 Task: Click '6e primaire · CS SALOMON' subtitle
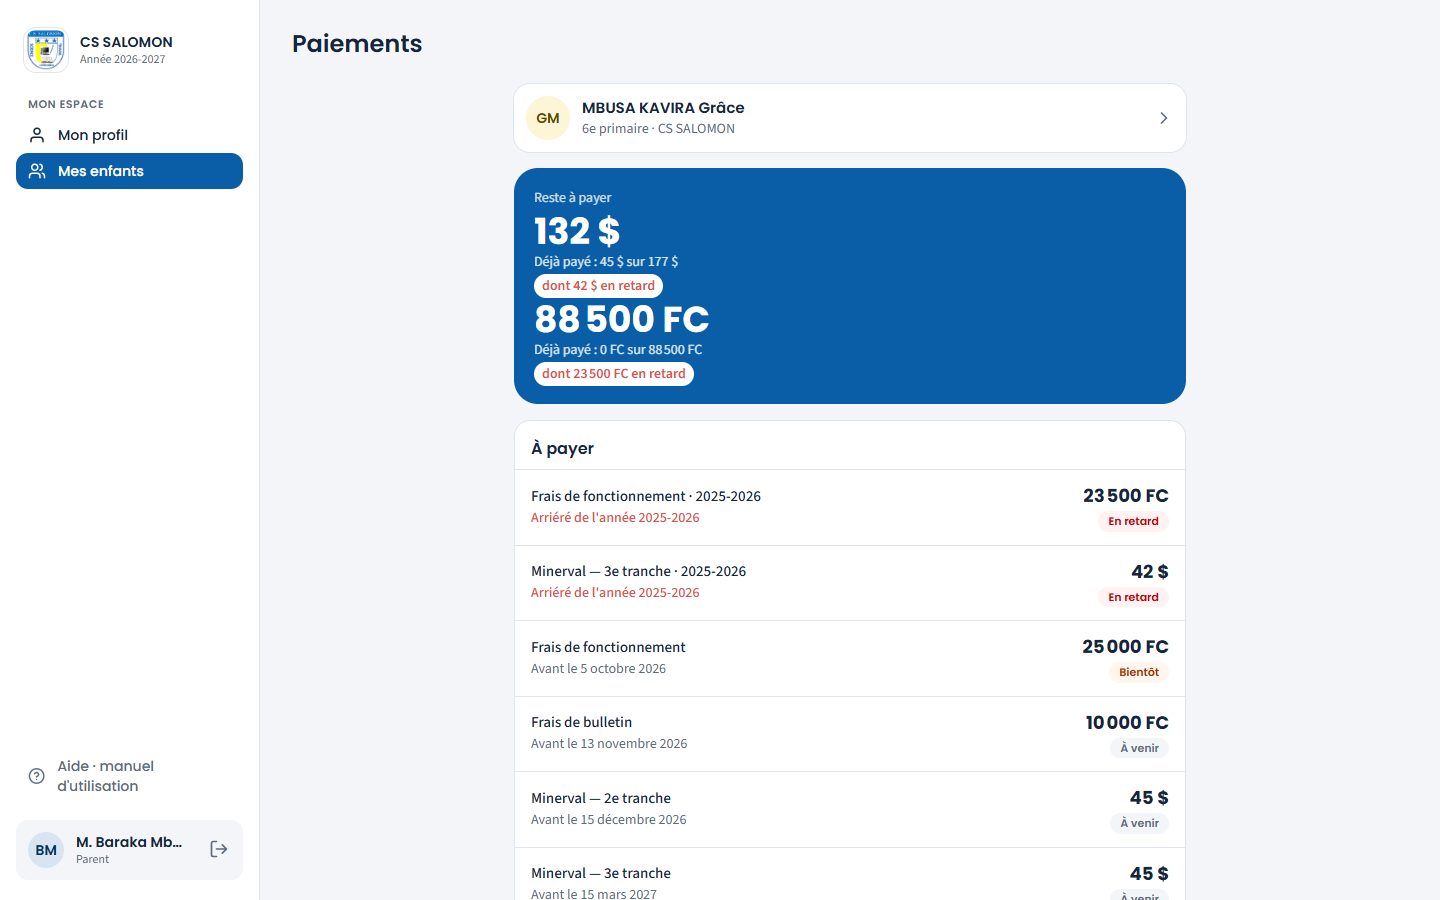click(x=658, y=129)
